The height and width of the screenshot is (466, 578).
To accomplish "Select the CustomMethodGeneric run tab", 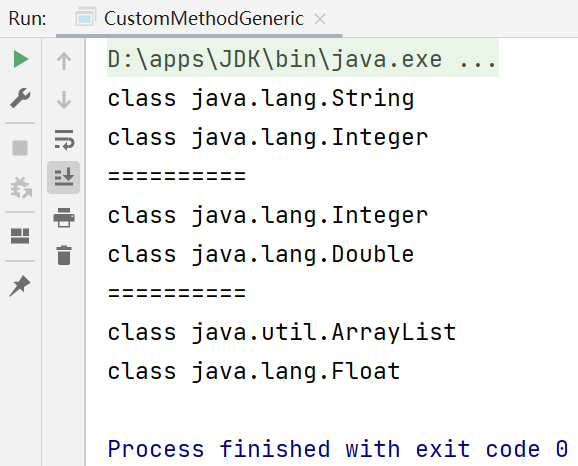I will pos(199,18).
